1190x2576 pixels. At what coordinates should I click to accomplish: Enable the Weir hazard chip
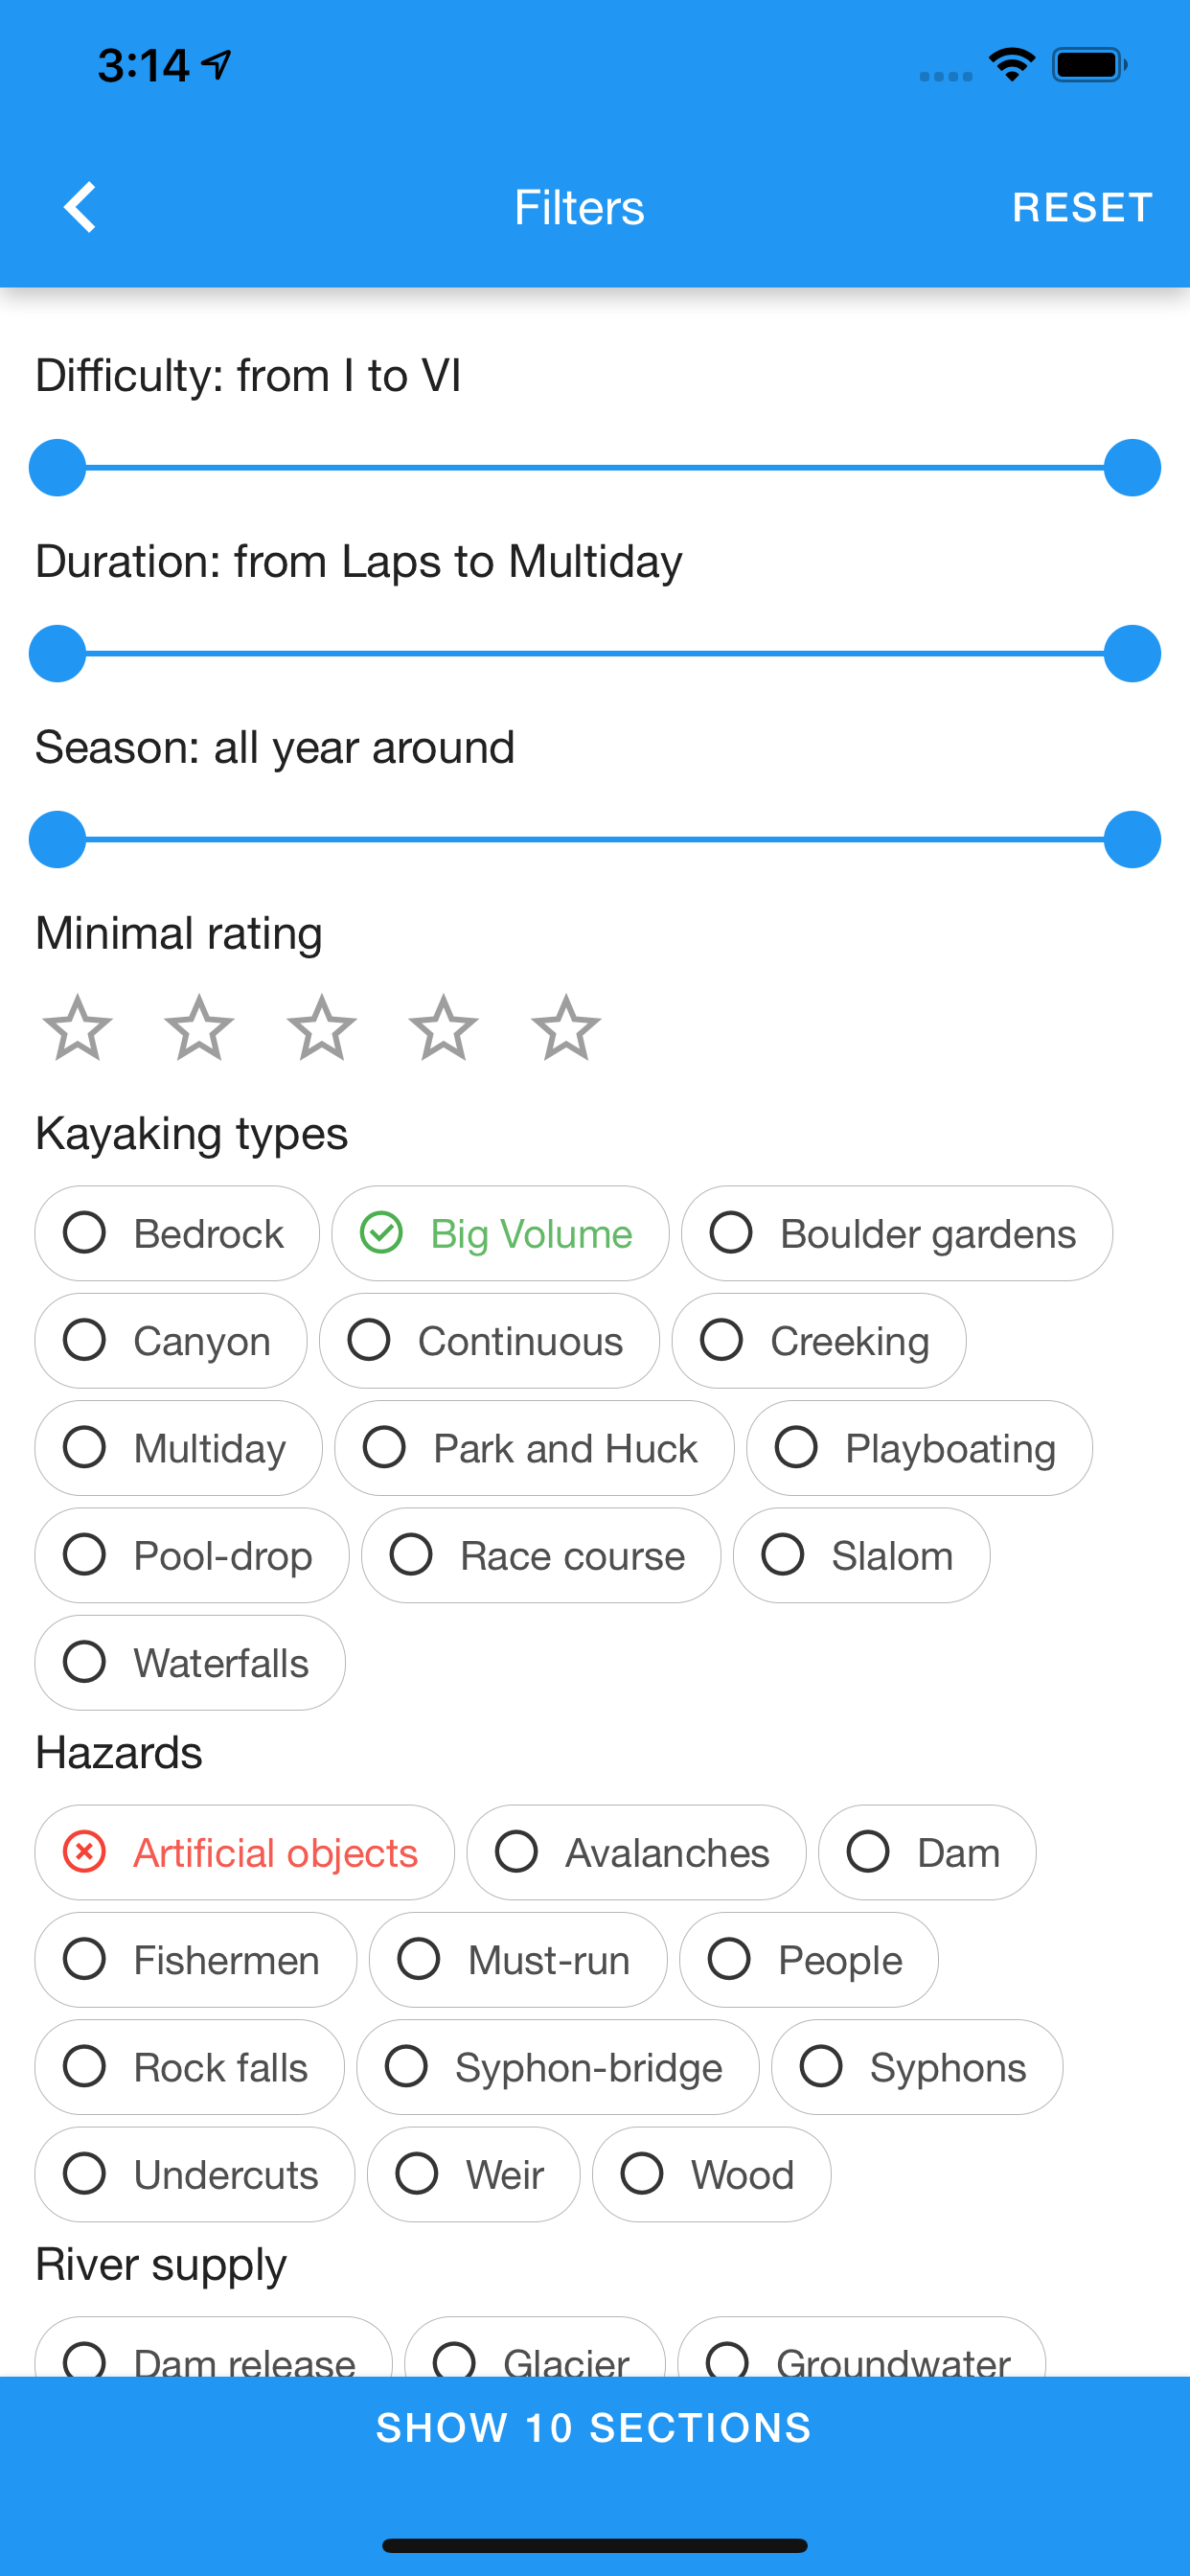pyautogui.click(x=473, y=2174)
